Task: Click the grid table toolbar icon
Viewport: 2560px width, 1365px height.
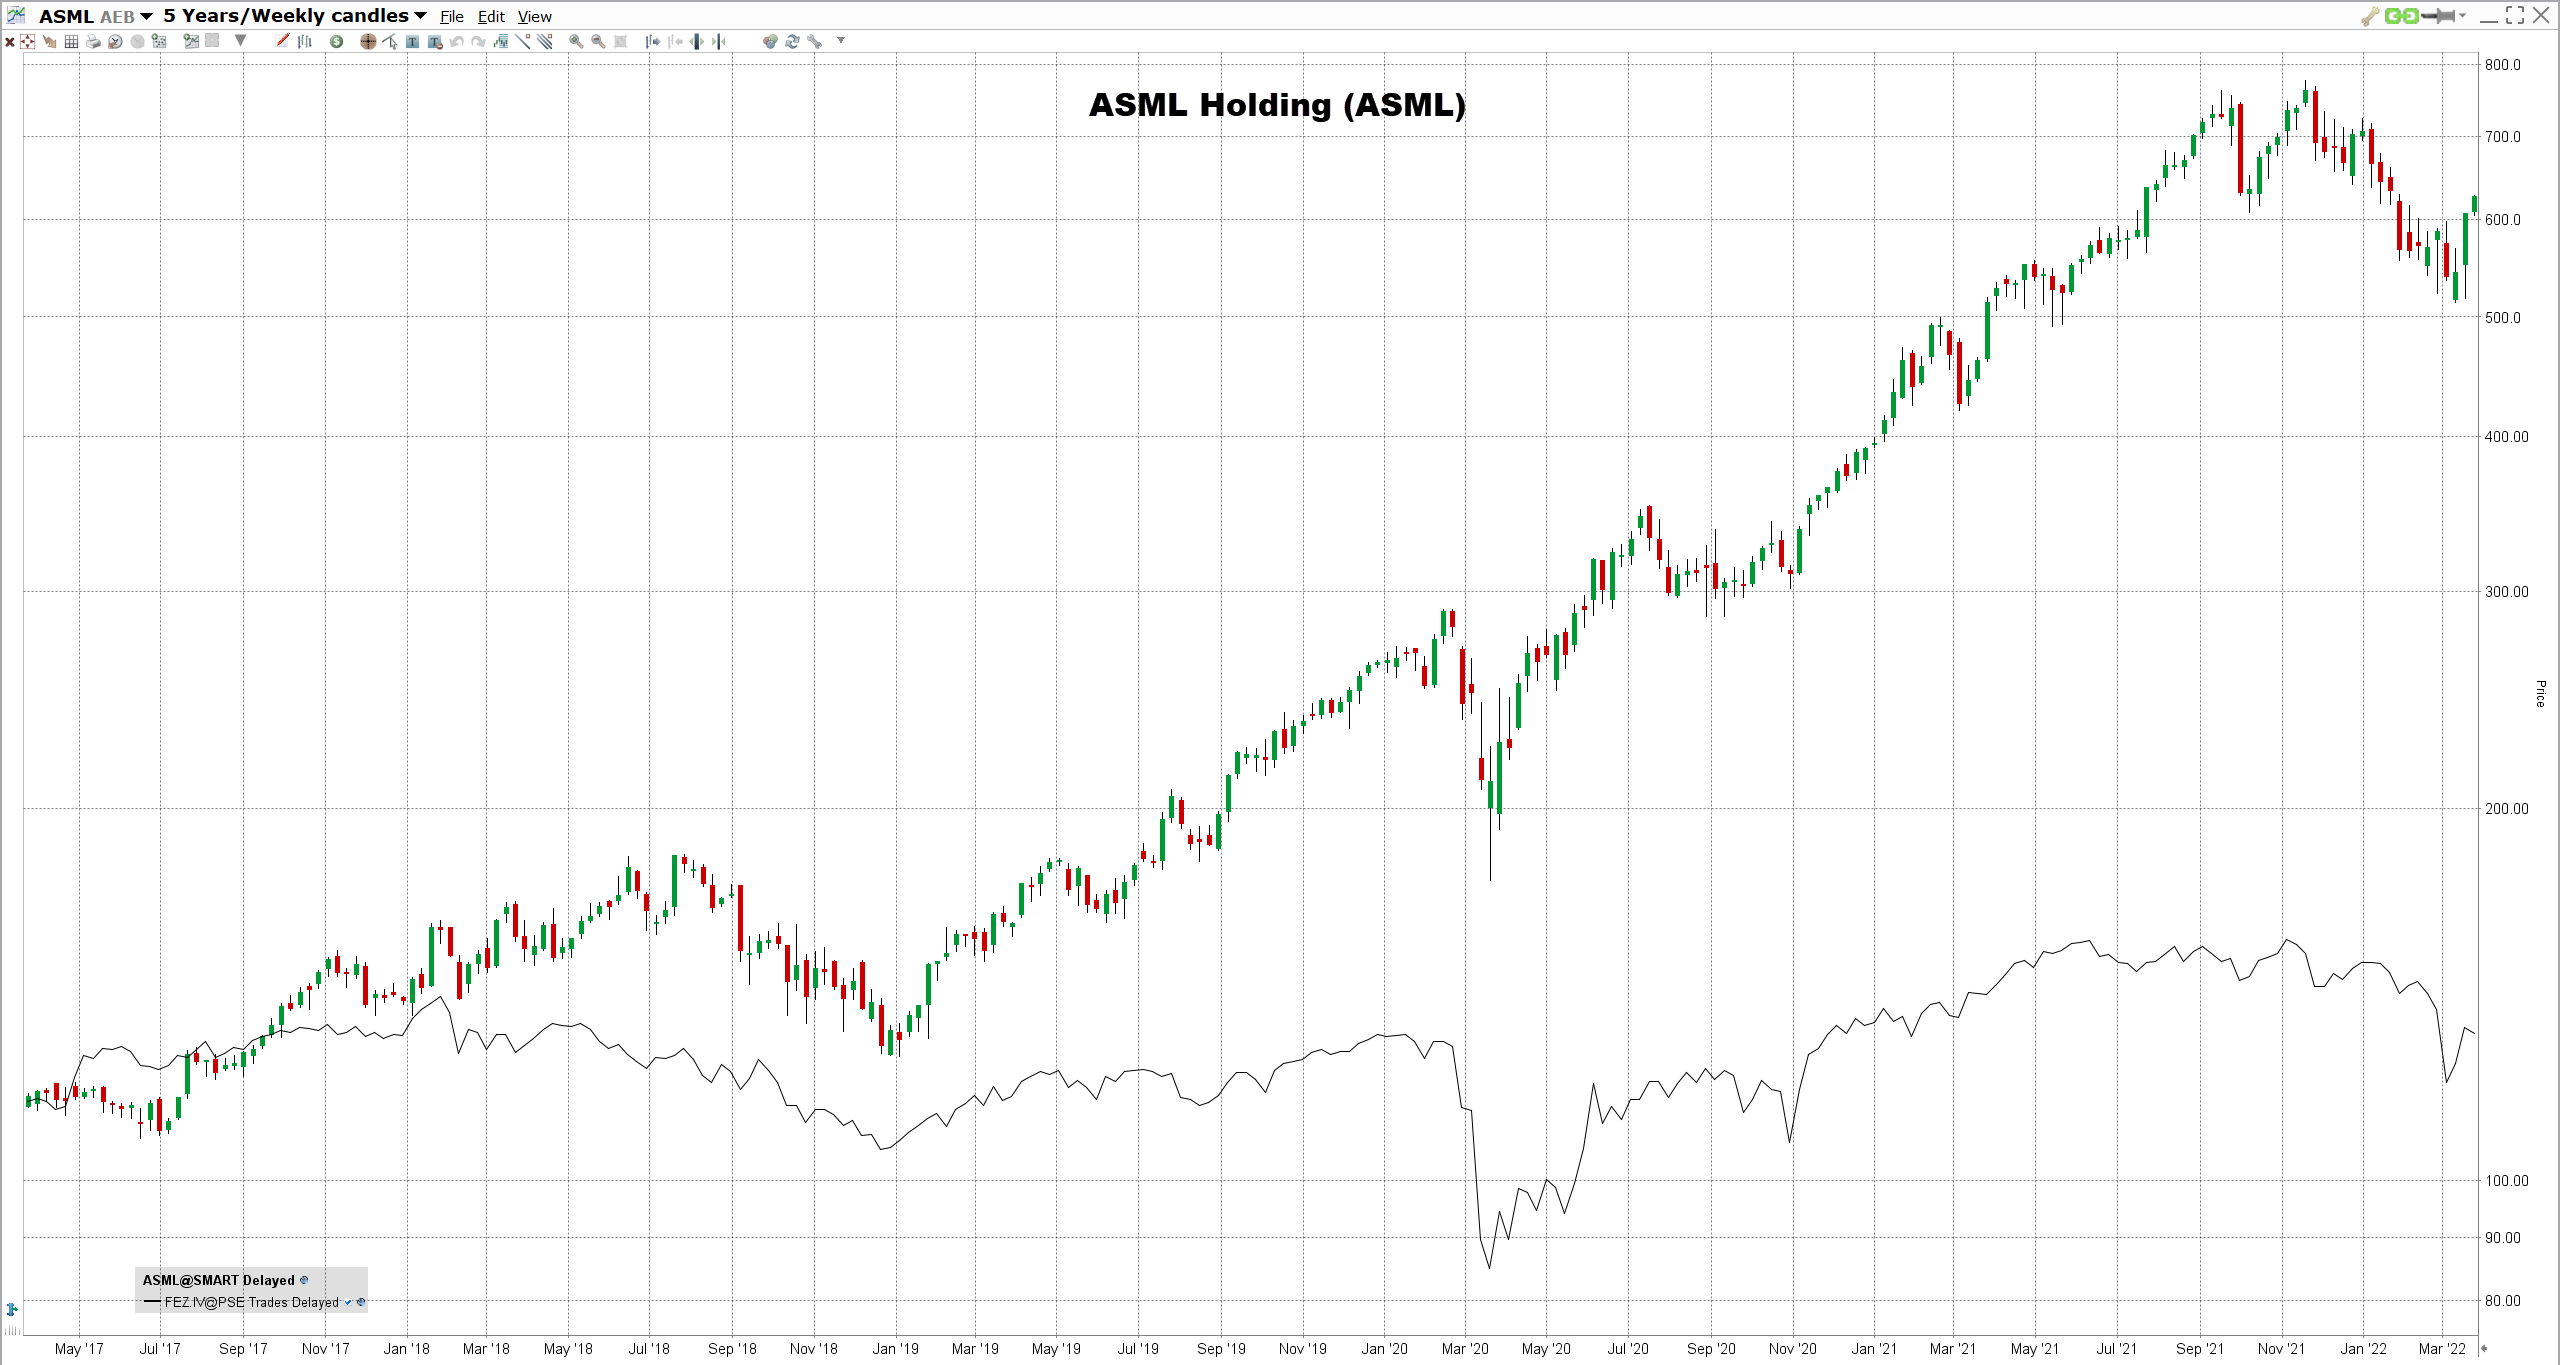Action: click(x=71, y=41)
